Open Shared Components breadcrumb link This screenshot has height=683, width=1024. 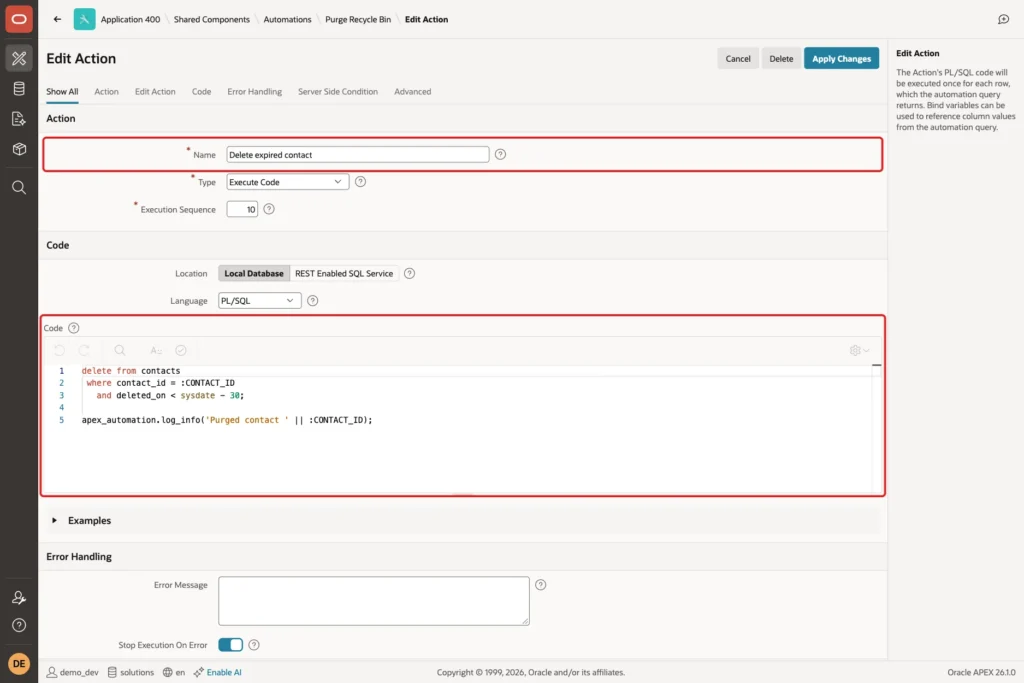click(212, 19)
